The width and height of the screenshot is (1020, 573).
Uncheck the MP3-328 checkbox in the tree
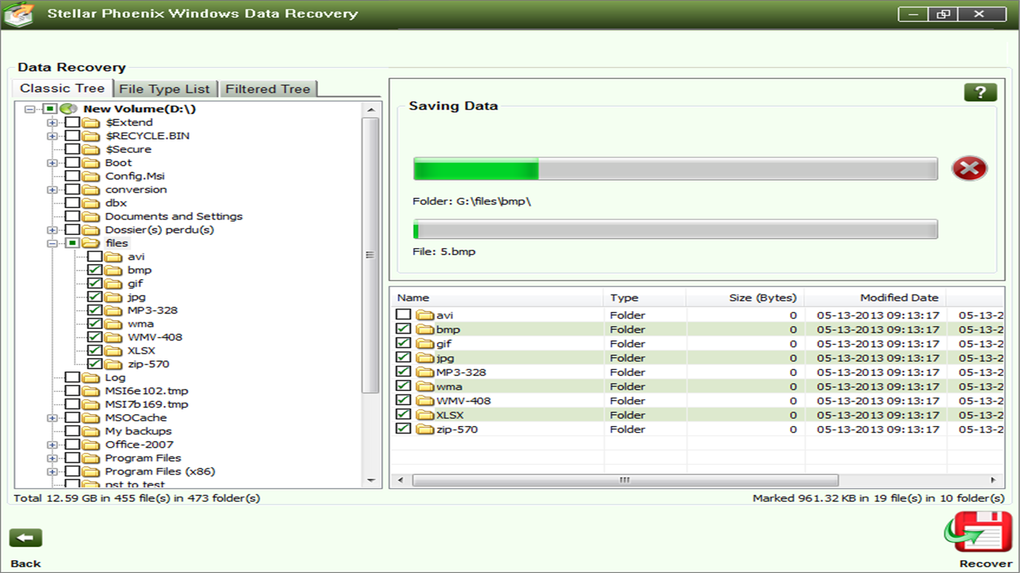tap(95, 310)
